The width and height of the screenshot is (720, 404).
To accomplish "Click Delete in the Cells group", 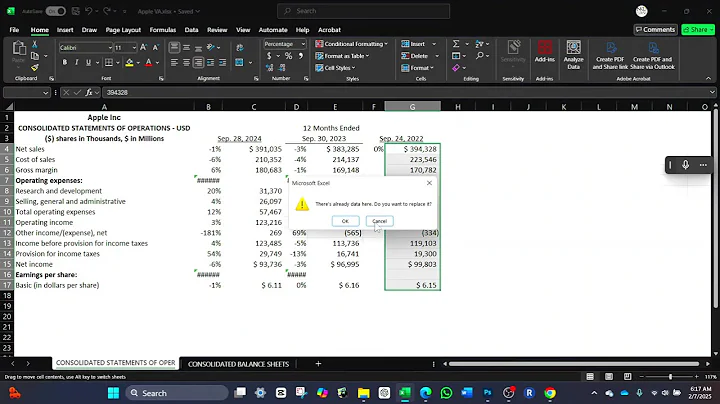I will tap(415, 56).
